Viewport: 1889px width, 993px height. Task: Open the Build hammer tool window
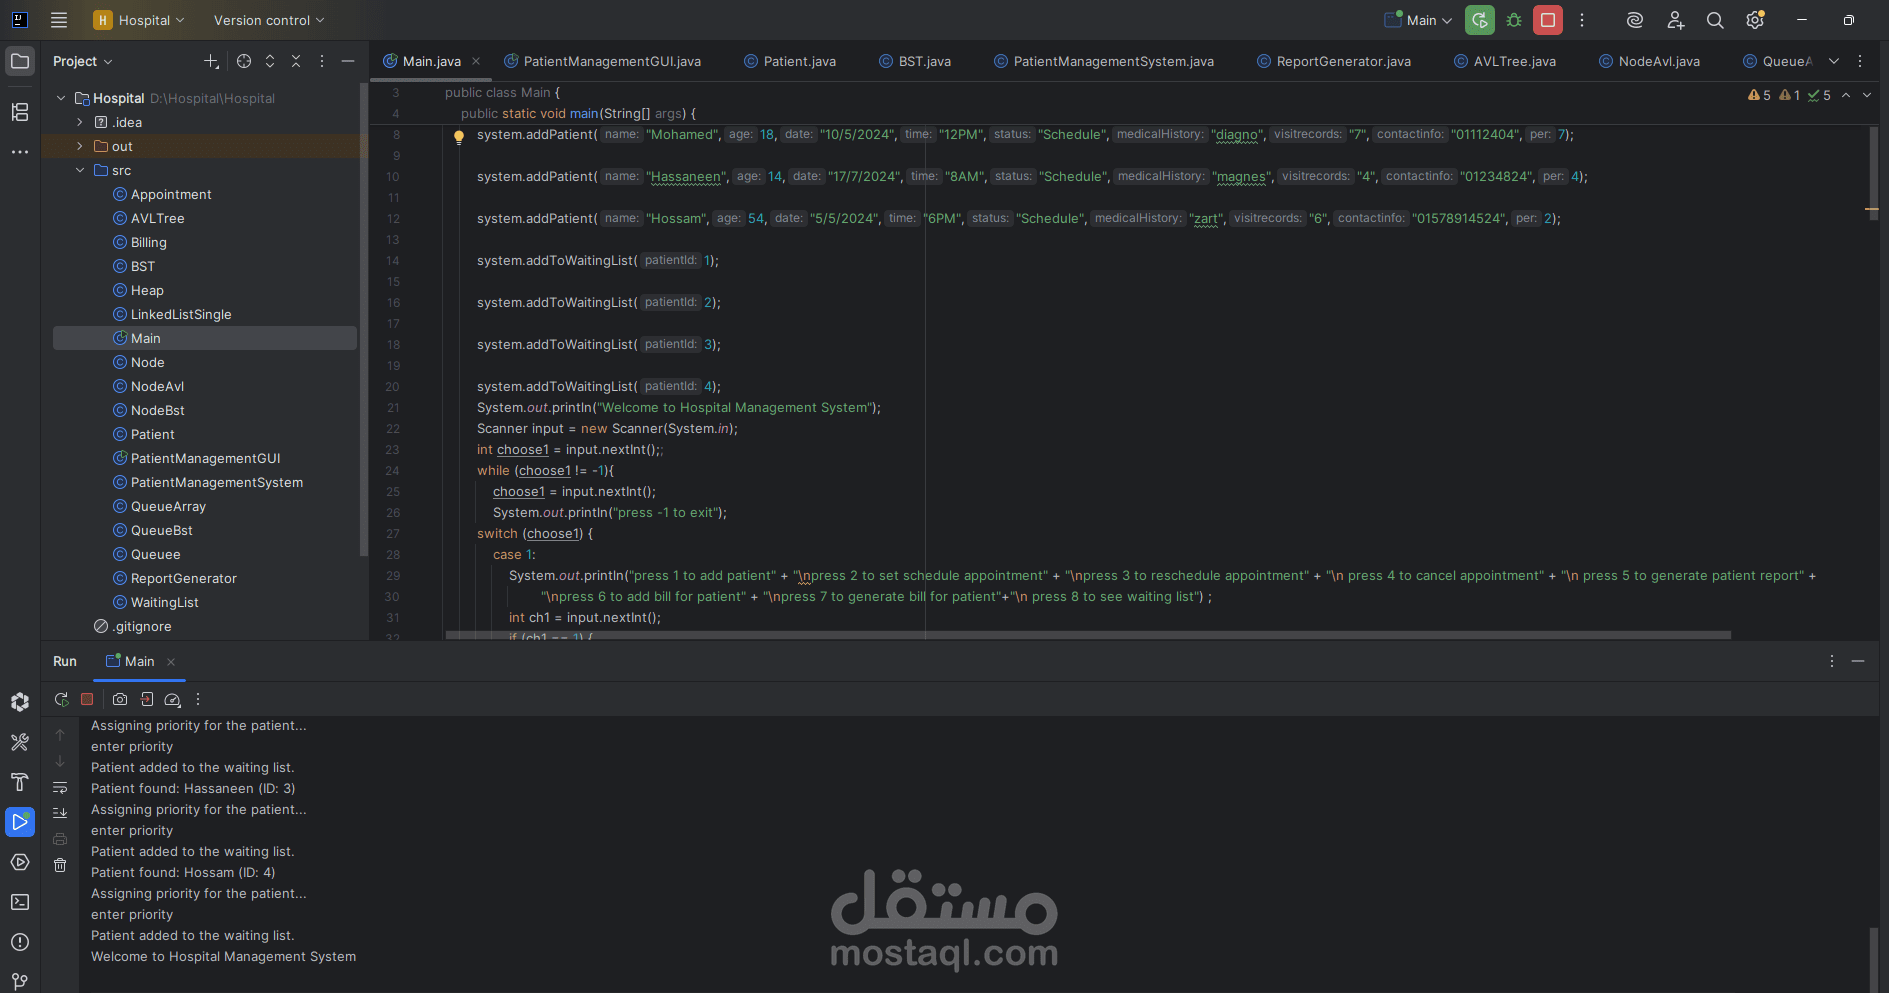(20, 782)
